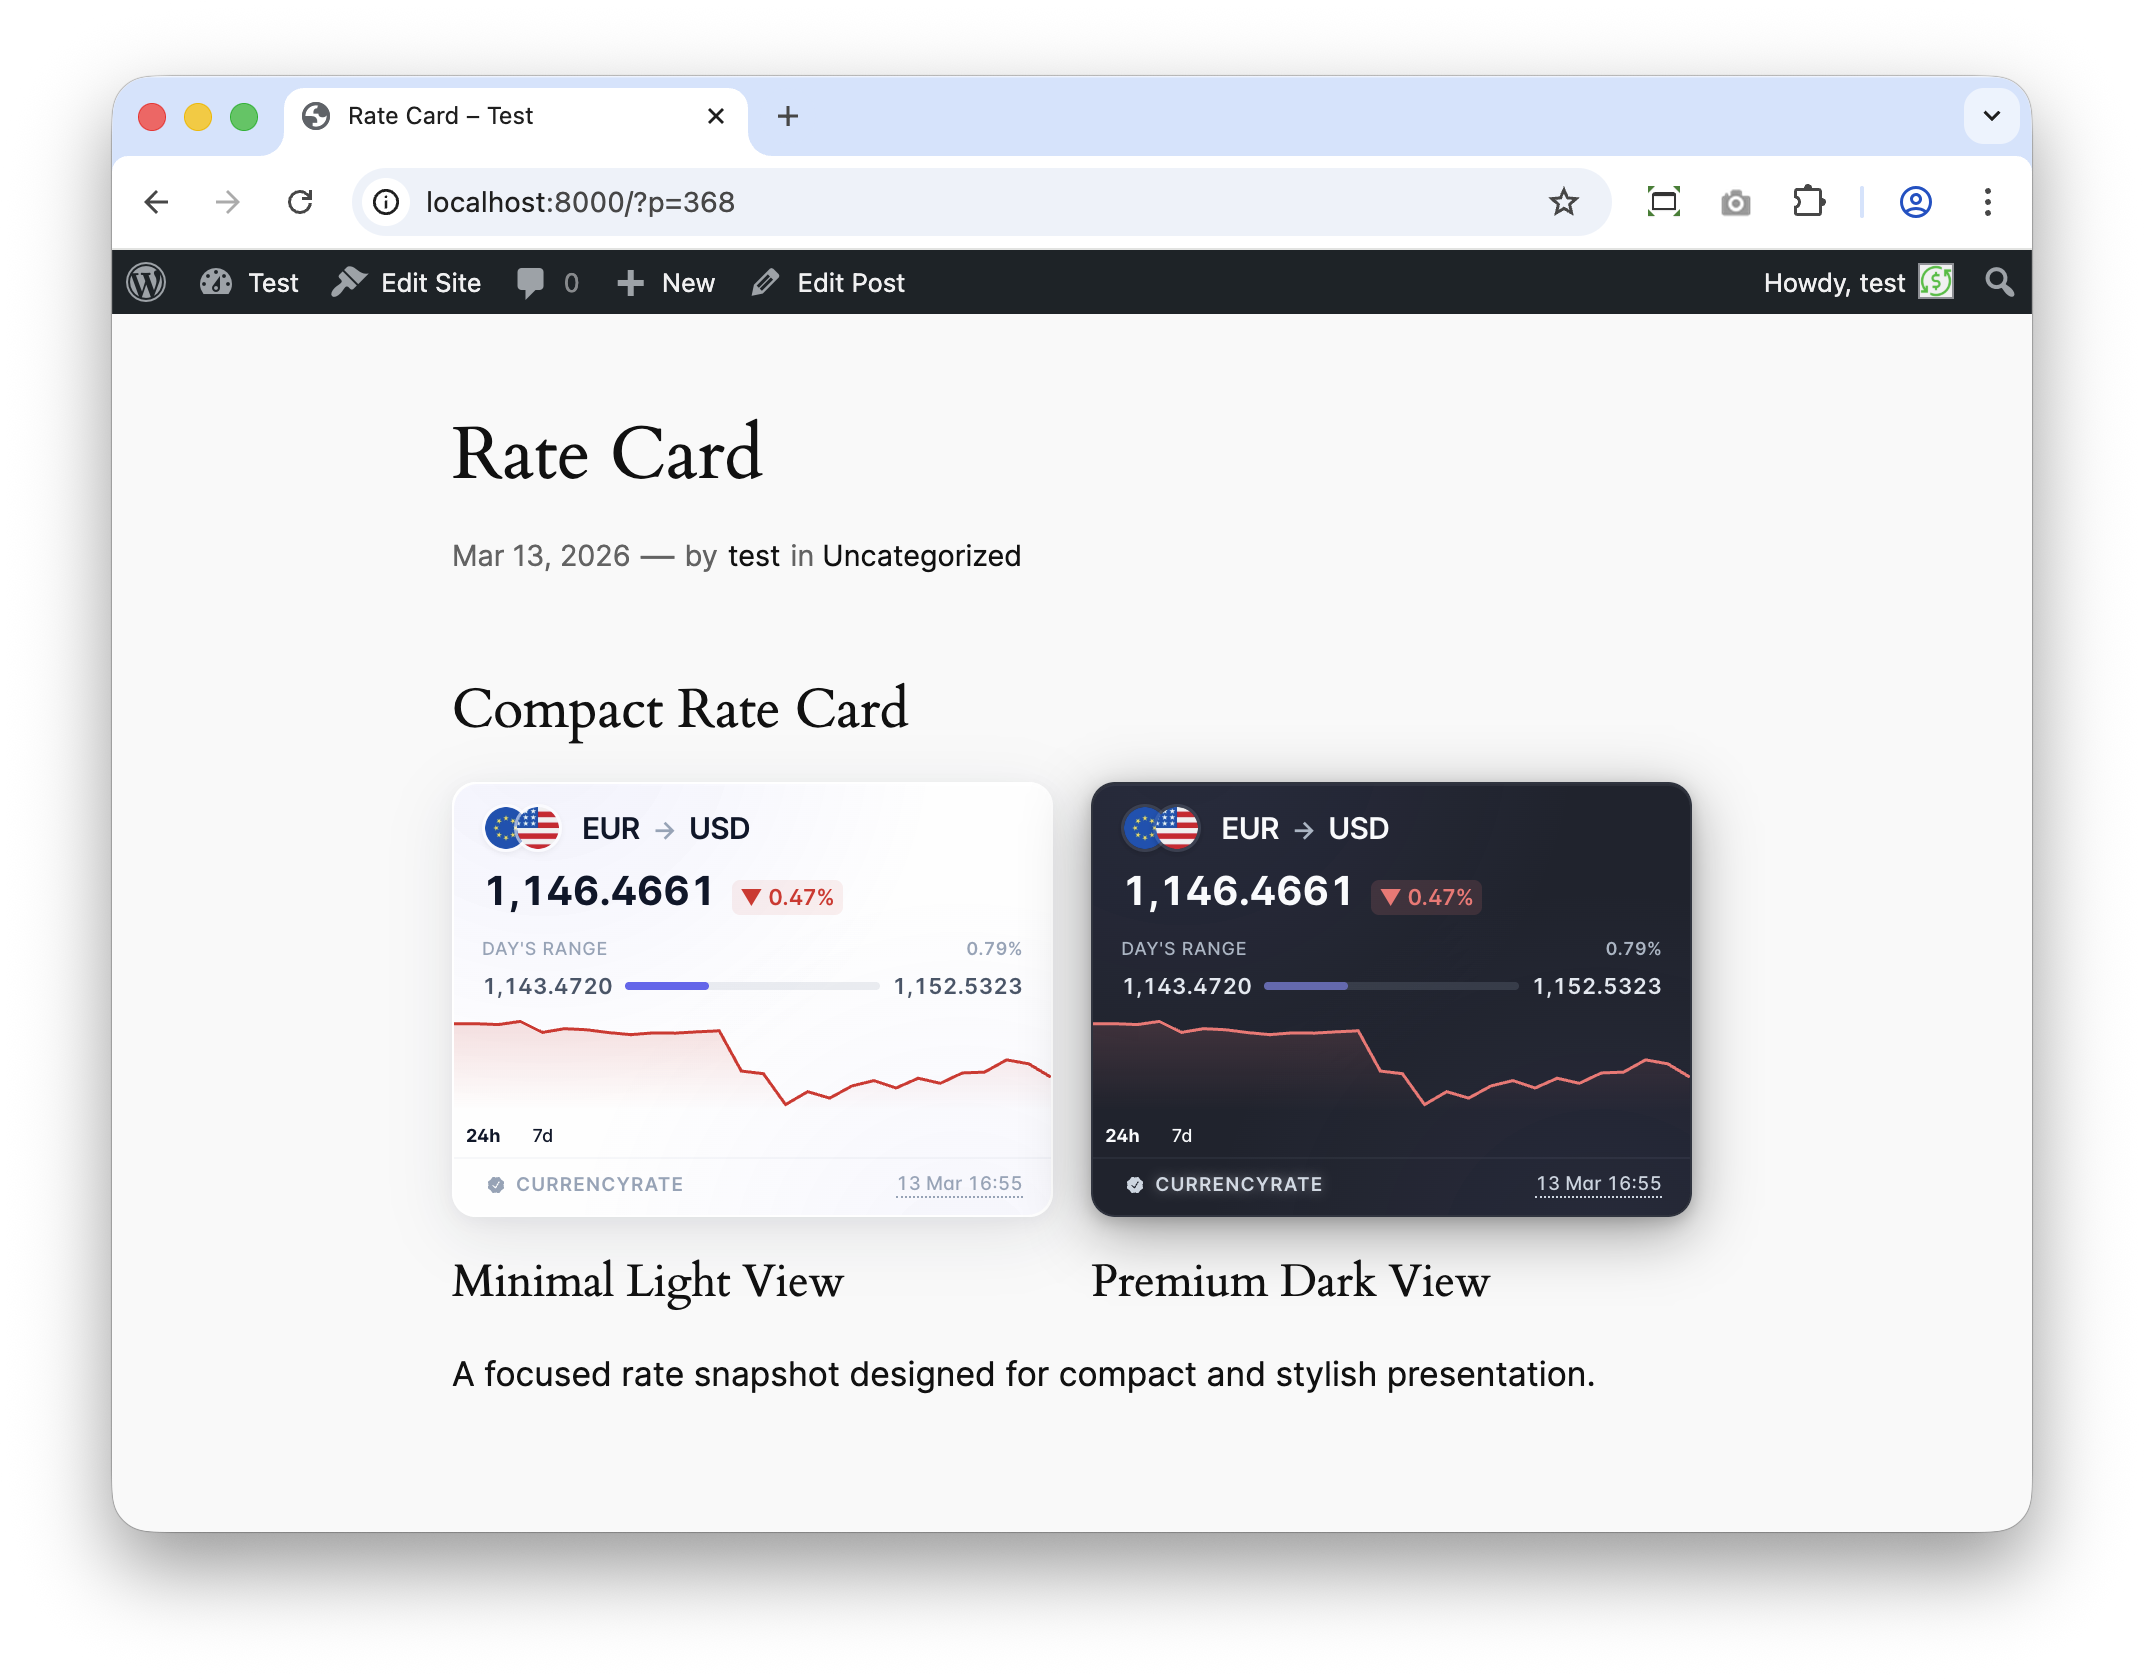Select 24h timeframe on the dark card
The width and height of the screenshot is (2144, 1680).
[x=1123, y=1135]
